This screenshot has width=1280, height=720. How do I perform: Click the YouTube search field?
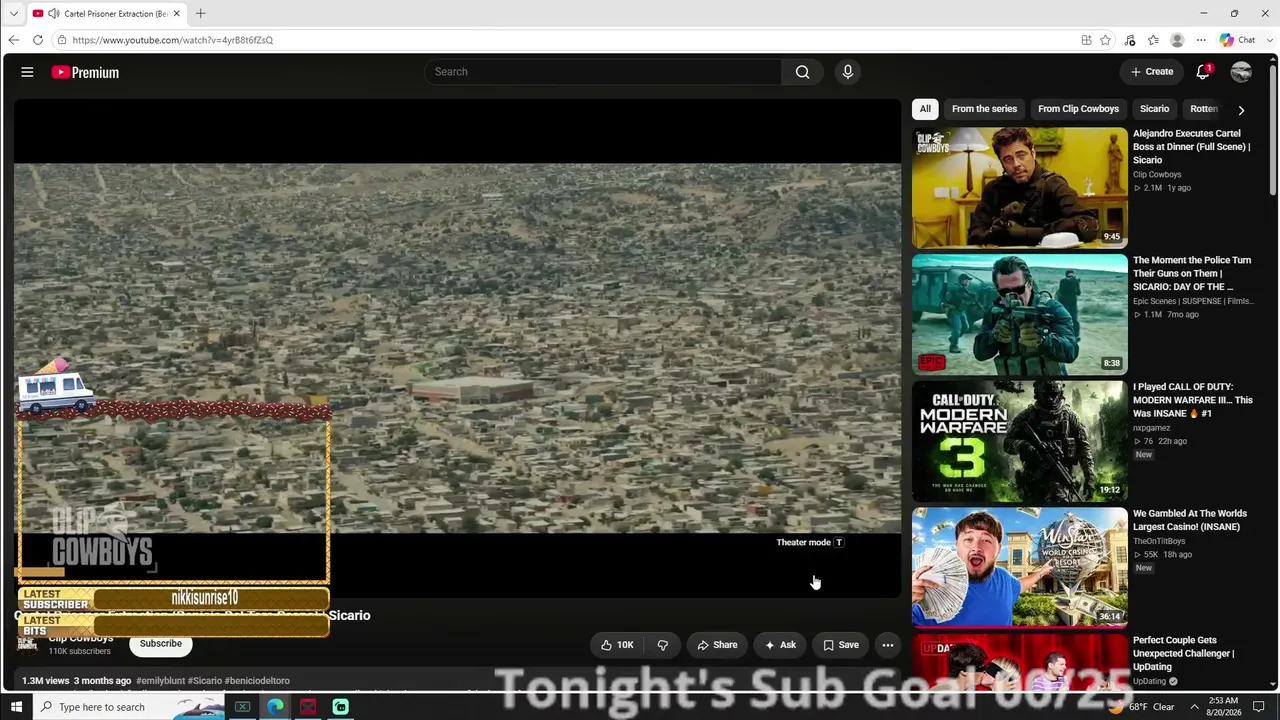click(603, 72)
